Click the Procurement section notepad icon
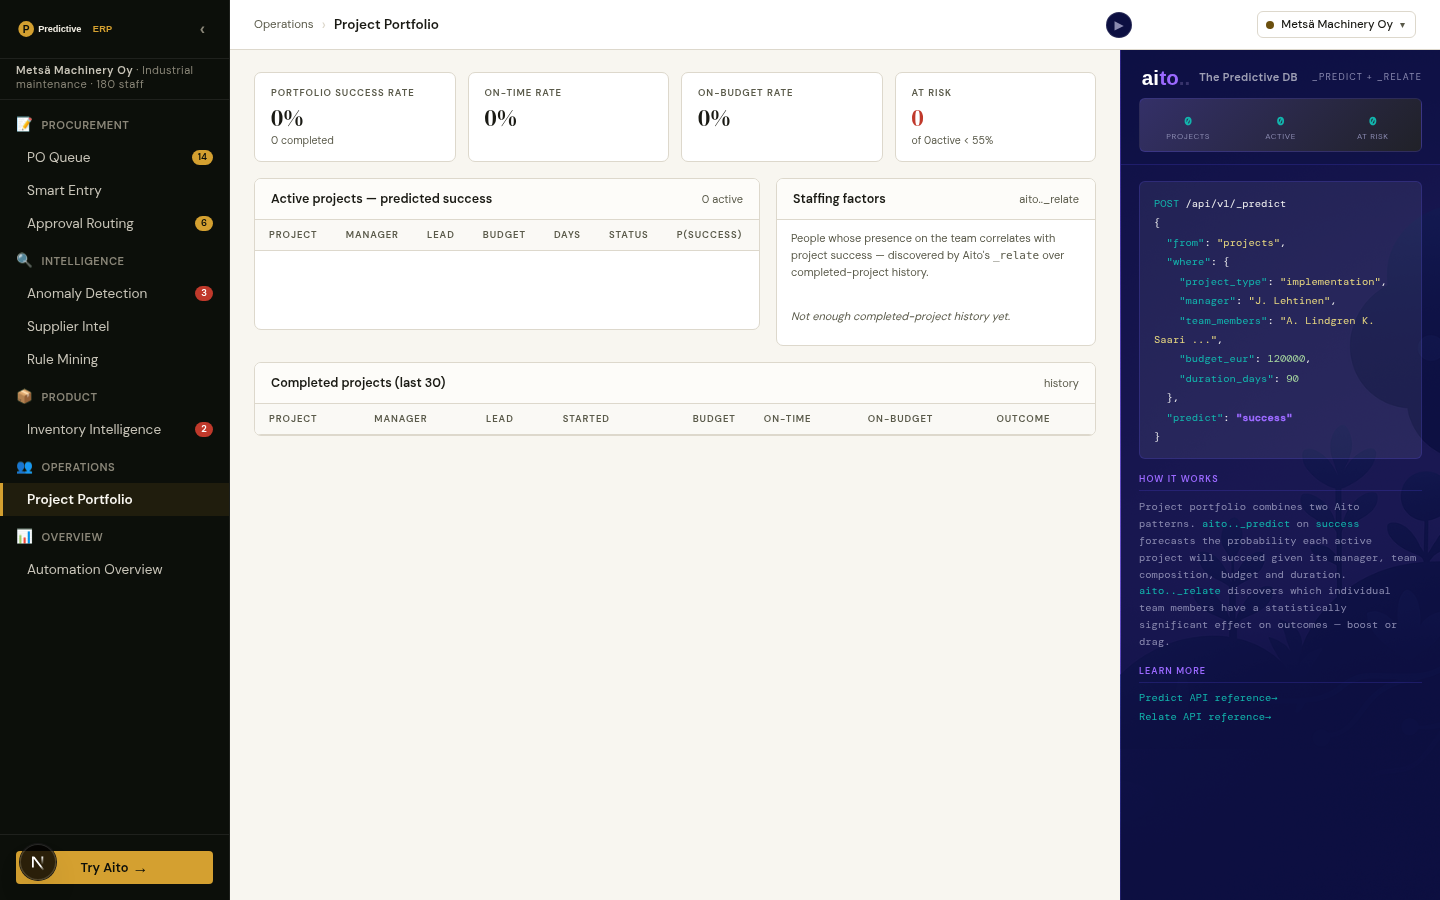Viewport: 1440px width, 900px height. [24, 125]
